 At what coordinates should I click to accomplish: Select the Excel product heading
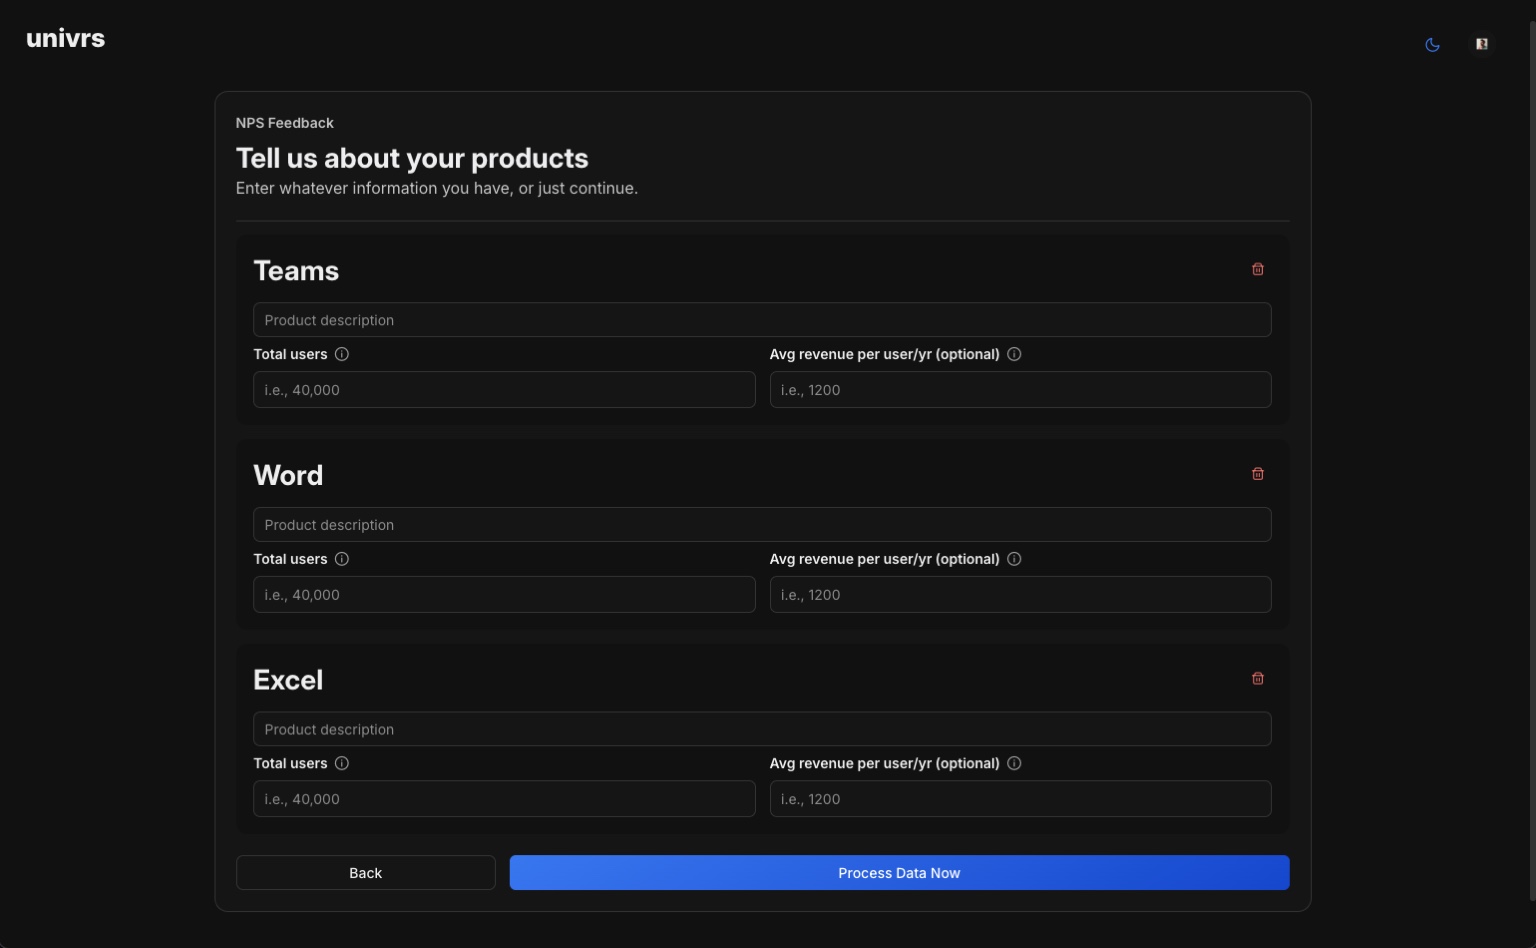(288, 680)
